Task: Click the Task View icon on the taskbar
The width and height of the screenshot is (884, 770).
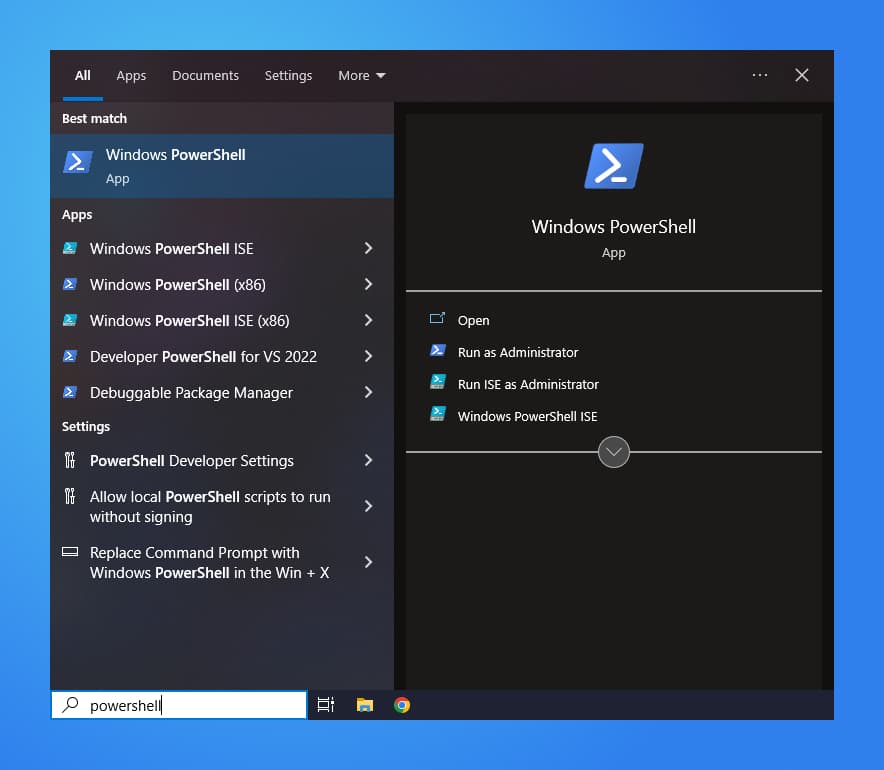Action: click(x=325, y=704)
